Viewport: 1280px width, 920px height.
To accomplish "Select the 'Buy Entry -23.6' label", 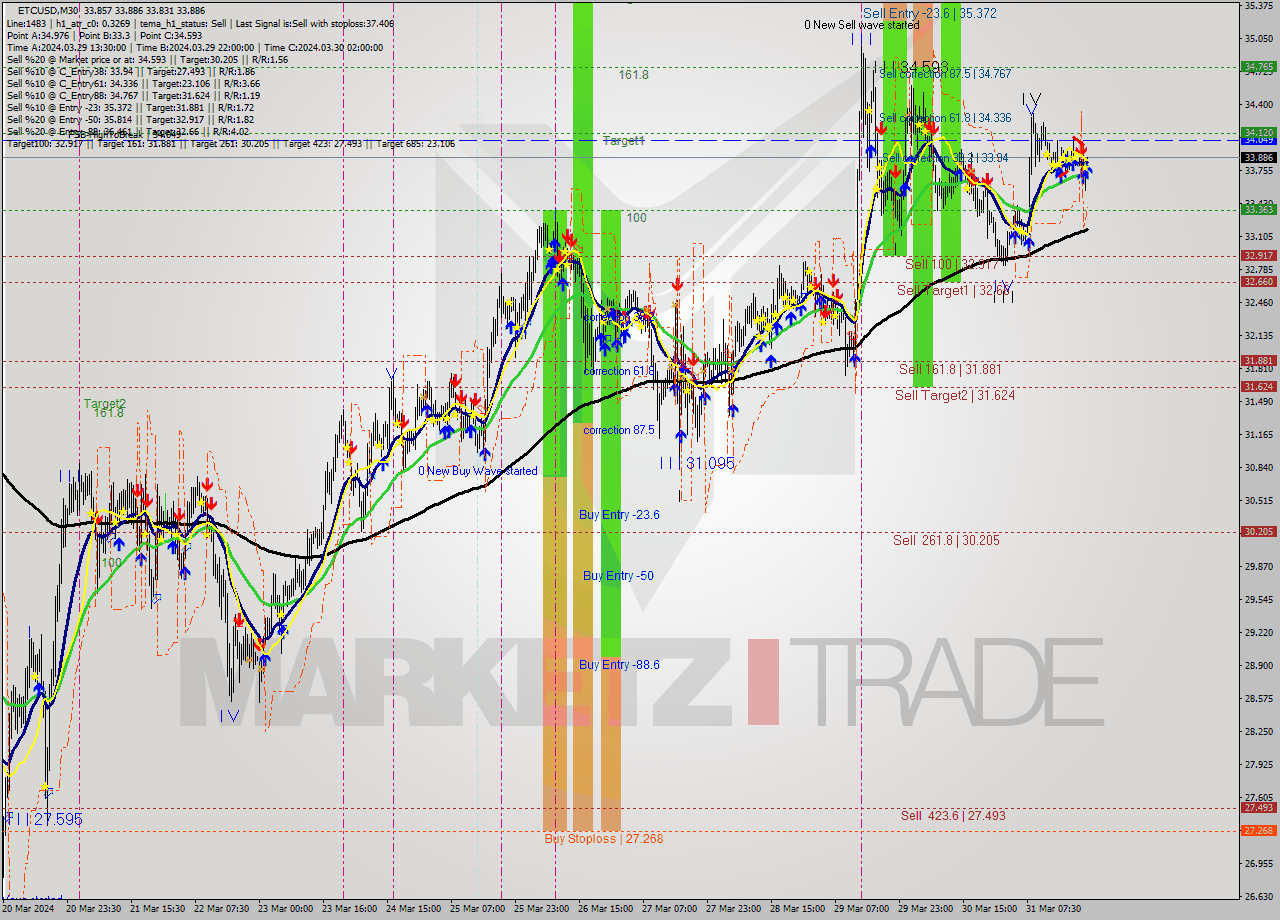I will click(x=619, y=514).
